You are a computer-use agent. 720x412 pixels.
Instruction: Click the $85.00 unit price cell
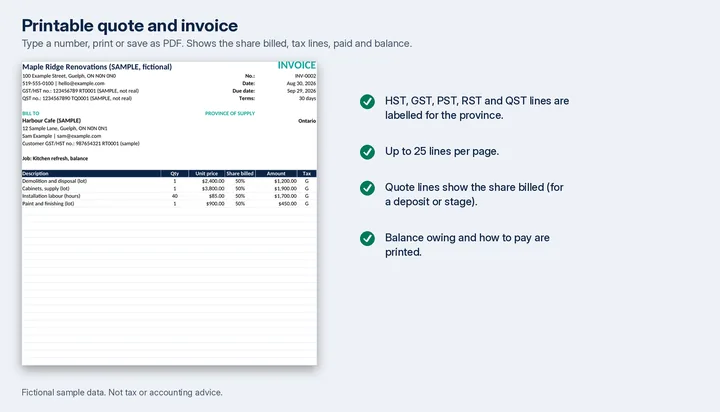(x=217, y=196)
